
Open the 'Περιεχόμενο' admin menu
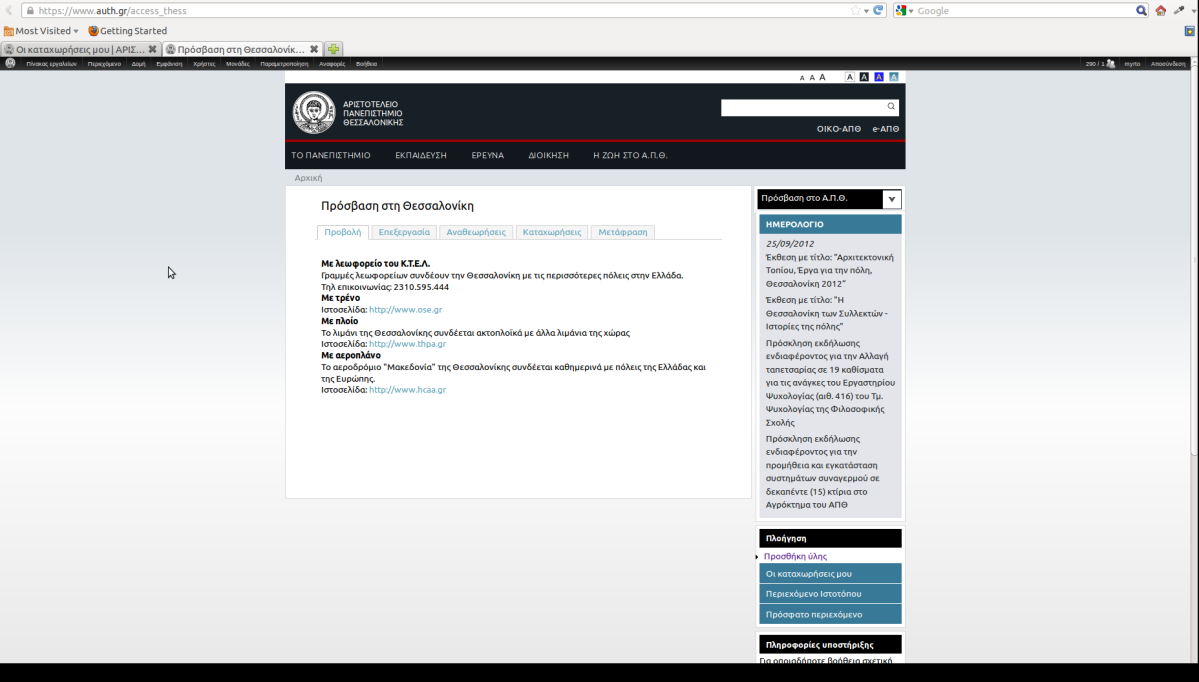104,64
